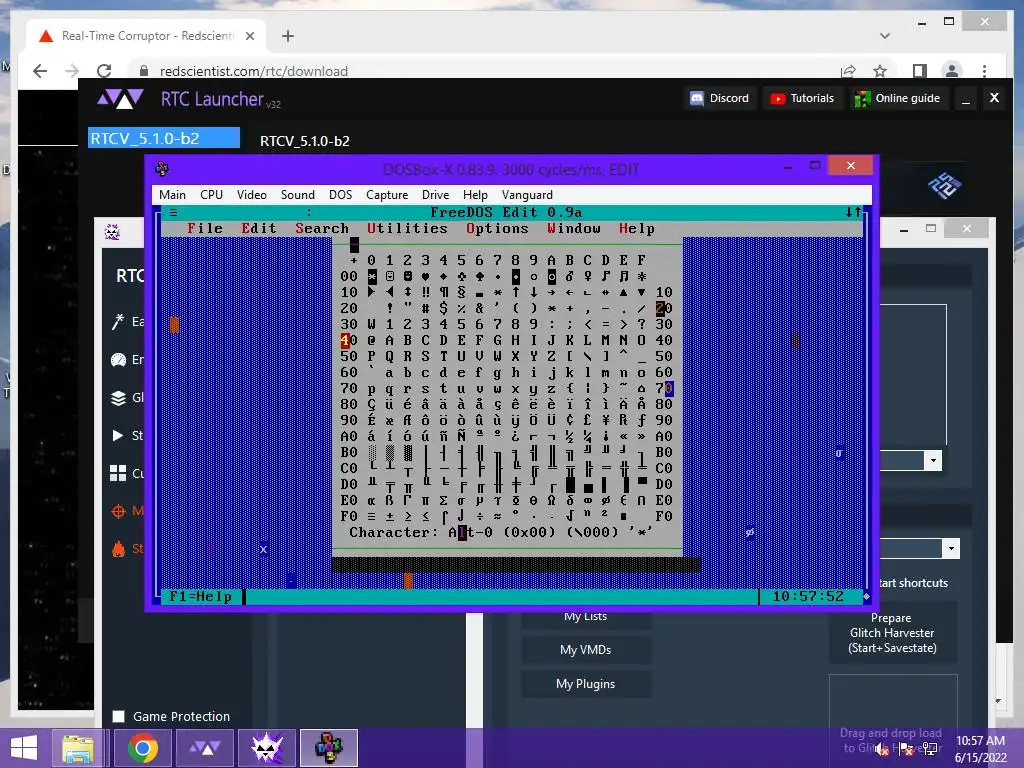Screen dimensions: 1024x768
Task: Open a new Chrome tab
Action: pyautogui.click(x=287, y=36)
